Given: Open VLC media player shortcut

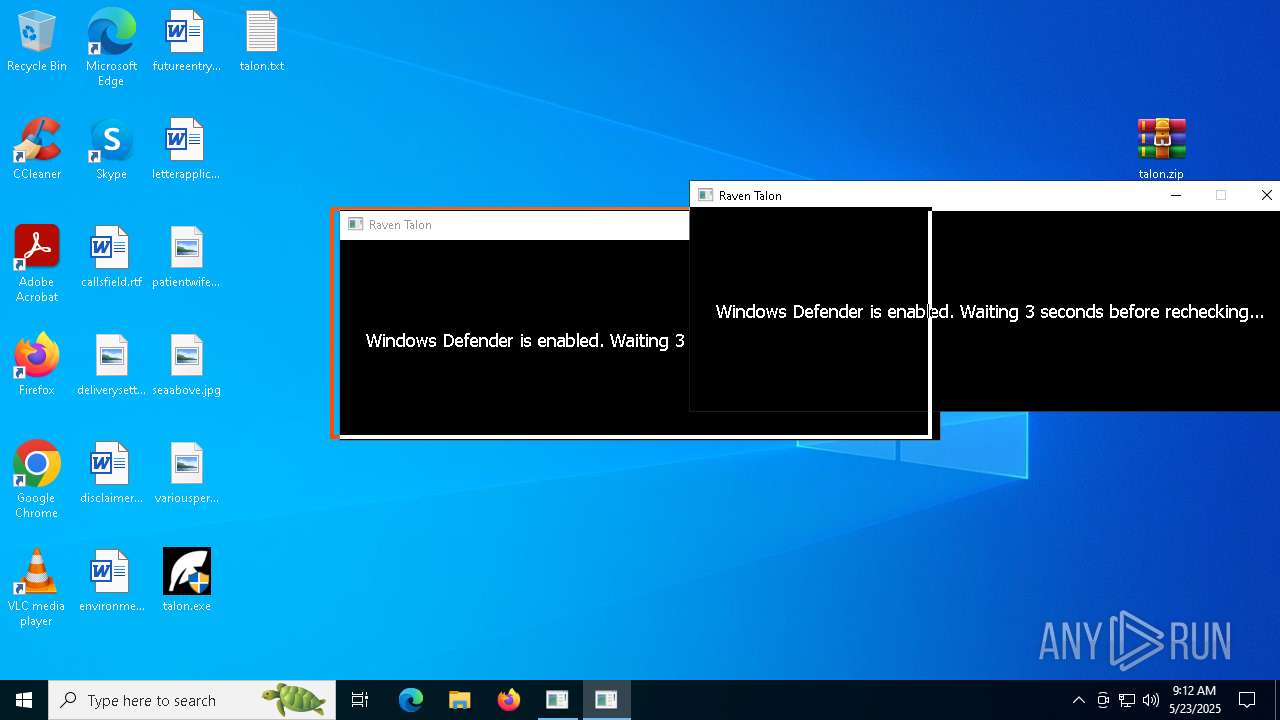Looking at the screenshot, I should 36,588.
